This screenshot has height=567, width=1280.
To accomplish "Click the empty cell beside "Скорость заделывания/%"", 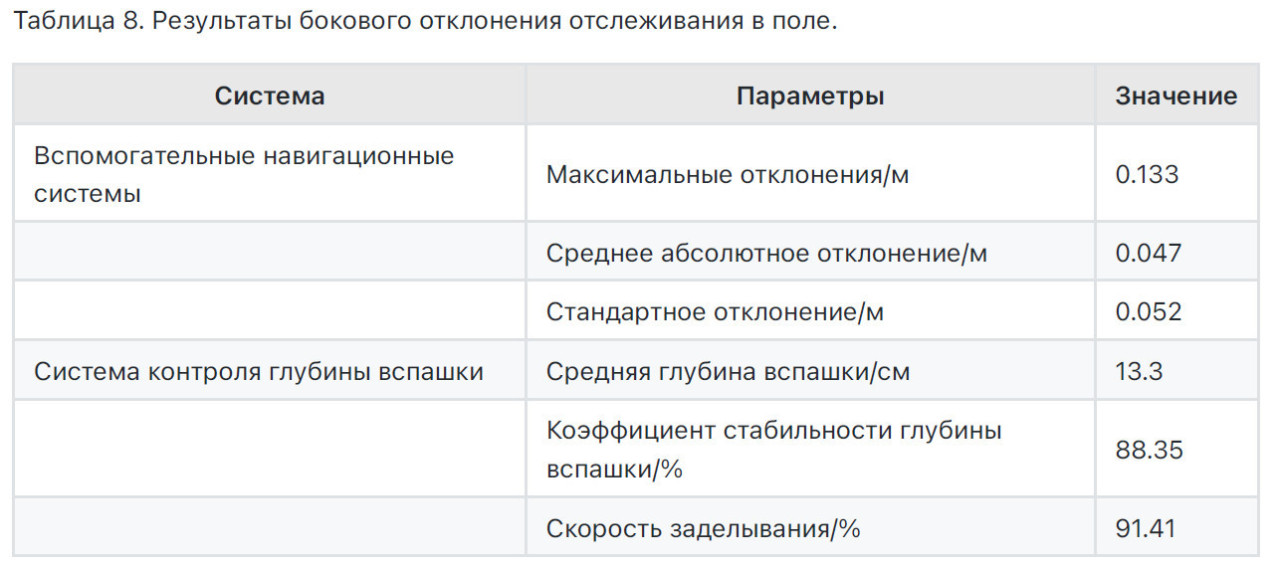I will click(269, 528).
